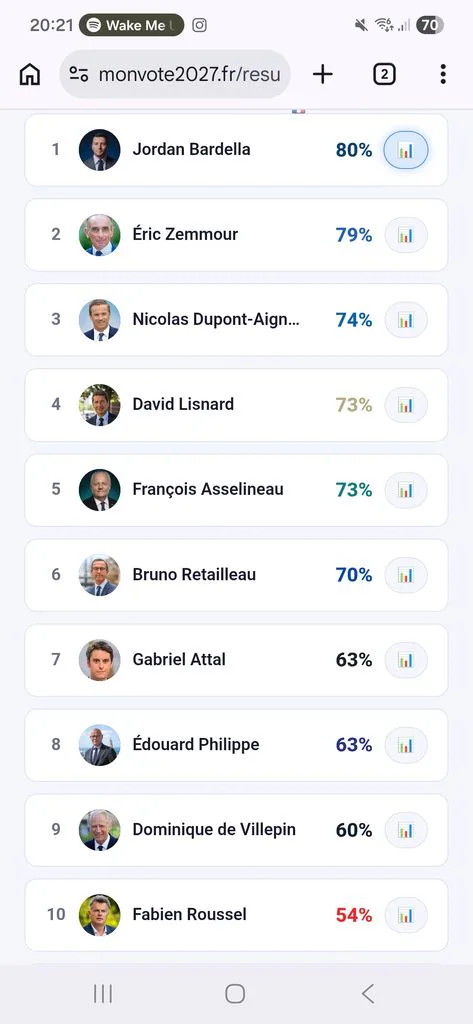Tap bar chart icon for David Lisnard
The width and height of the screenshot is (473, 1024).
406,405
